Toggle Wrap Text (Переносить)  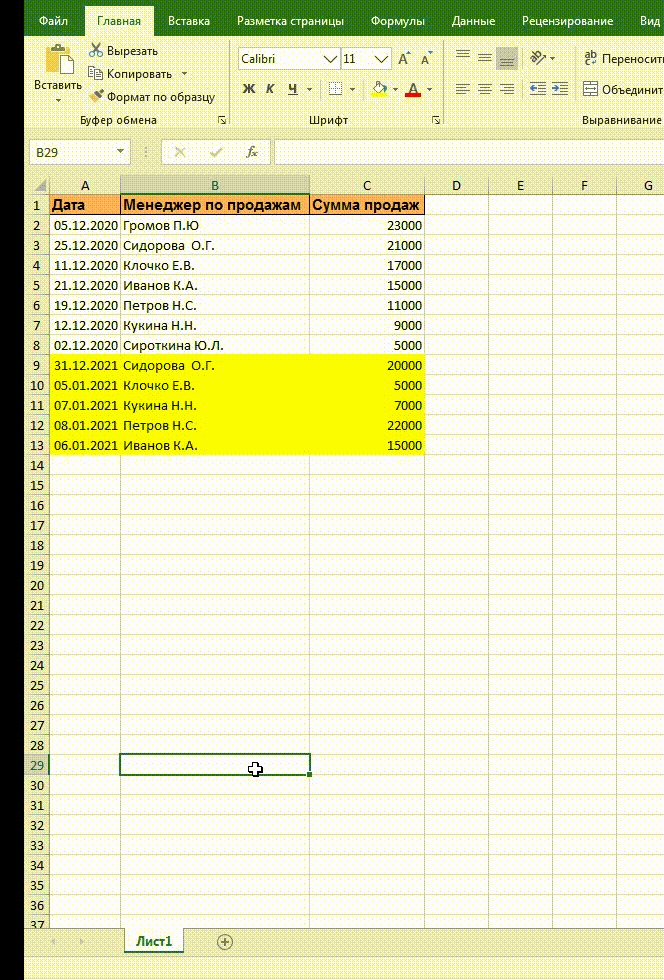tap(623, 59)
